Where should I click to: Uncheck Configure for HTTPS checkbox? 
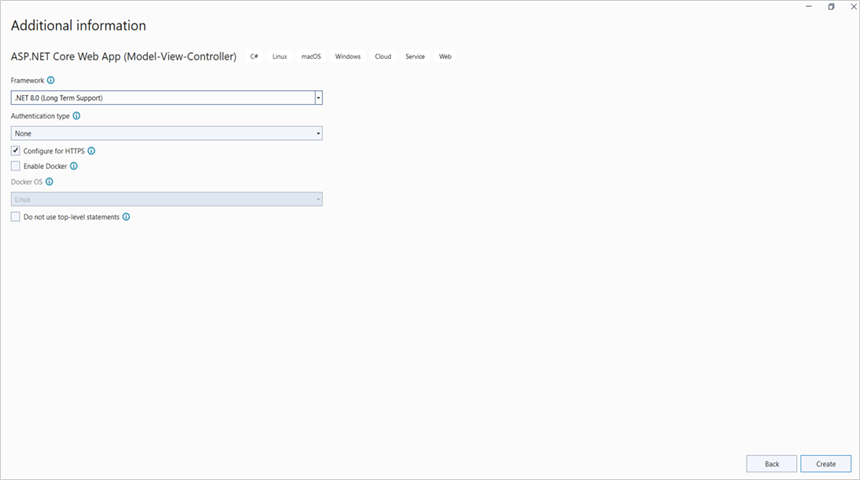pyautogui.click(x=15, y=151)
